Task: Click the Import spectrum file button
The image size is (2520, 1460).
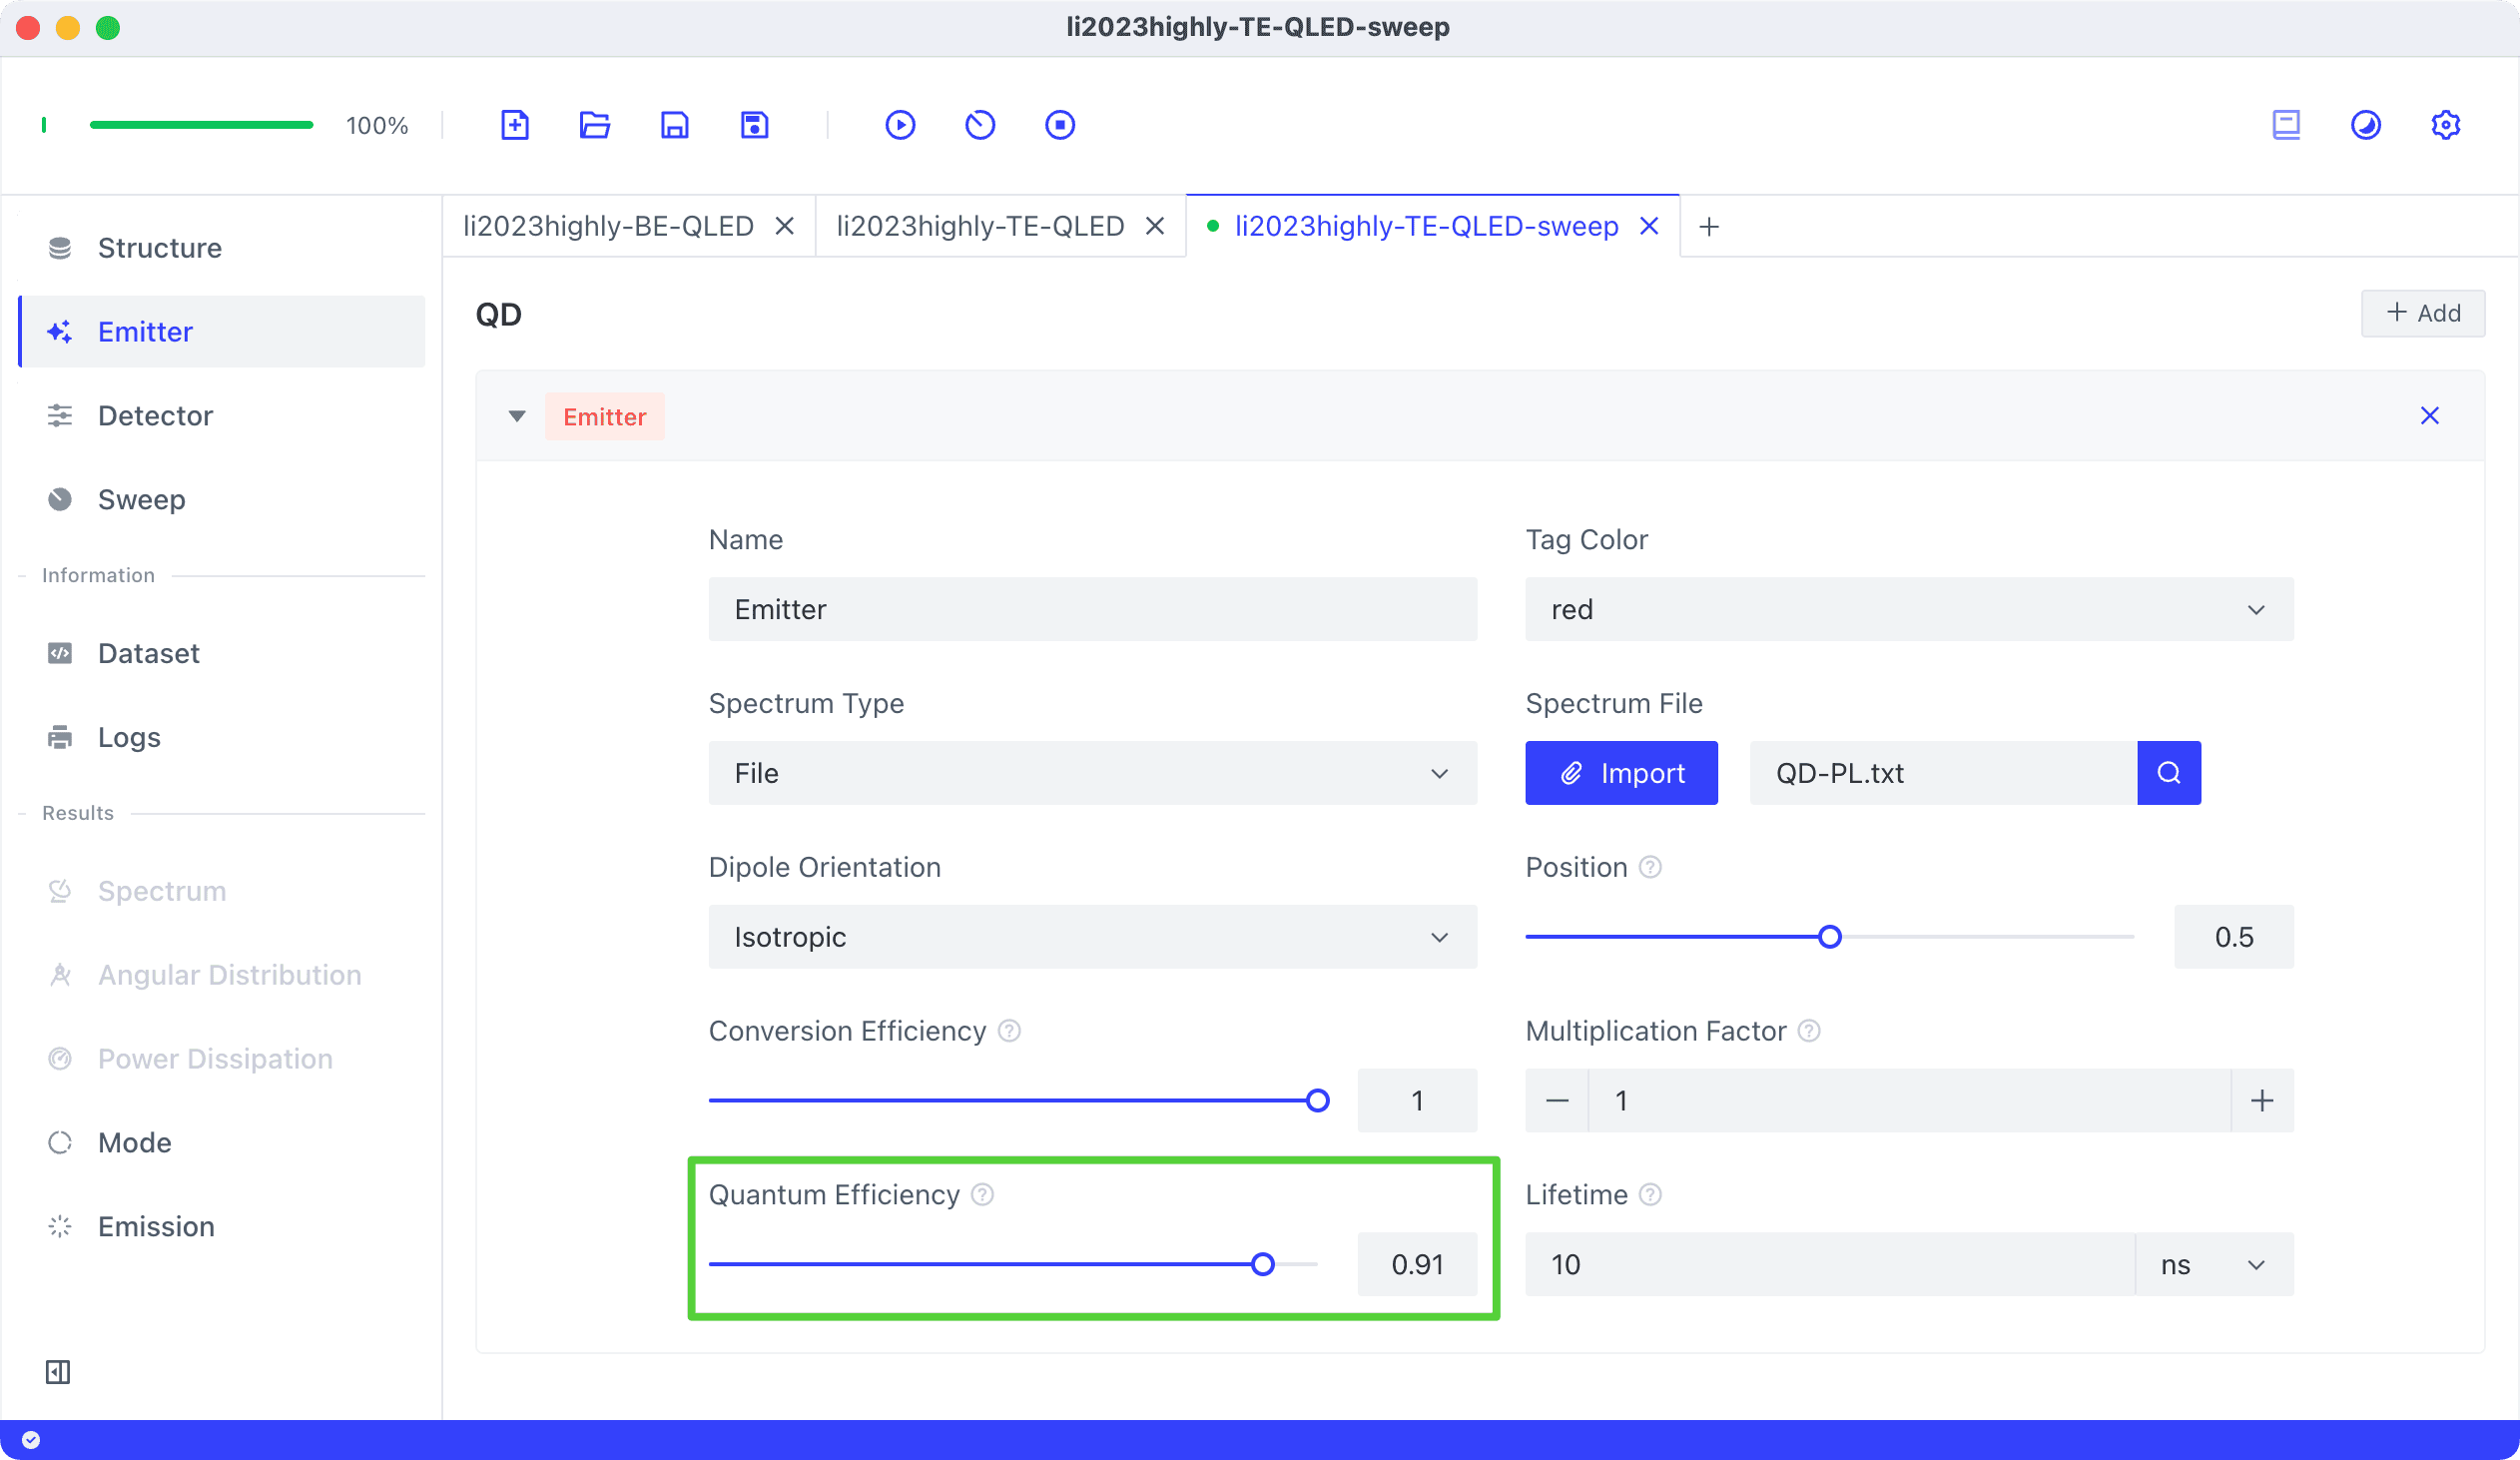Action: (x=1622, y=773)
